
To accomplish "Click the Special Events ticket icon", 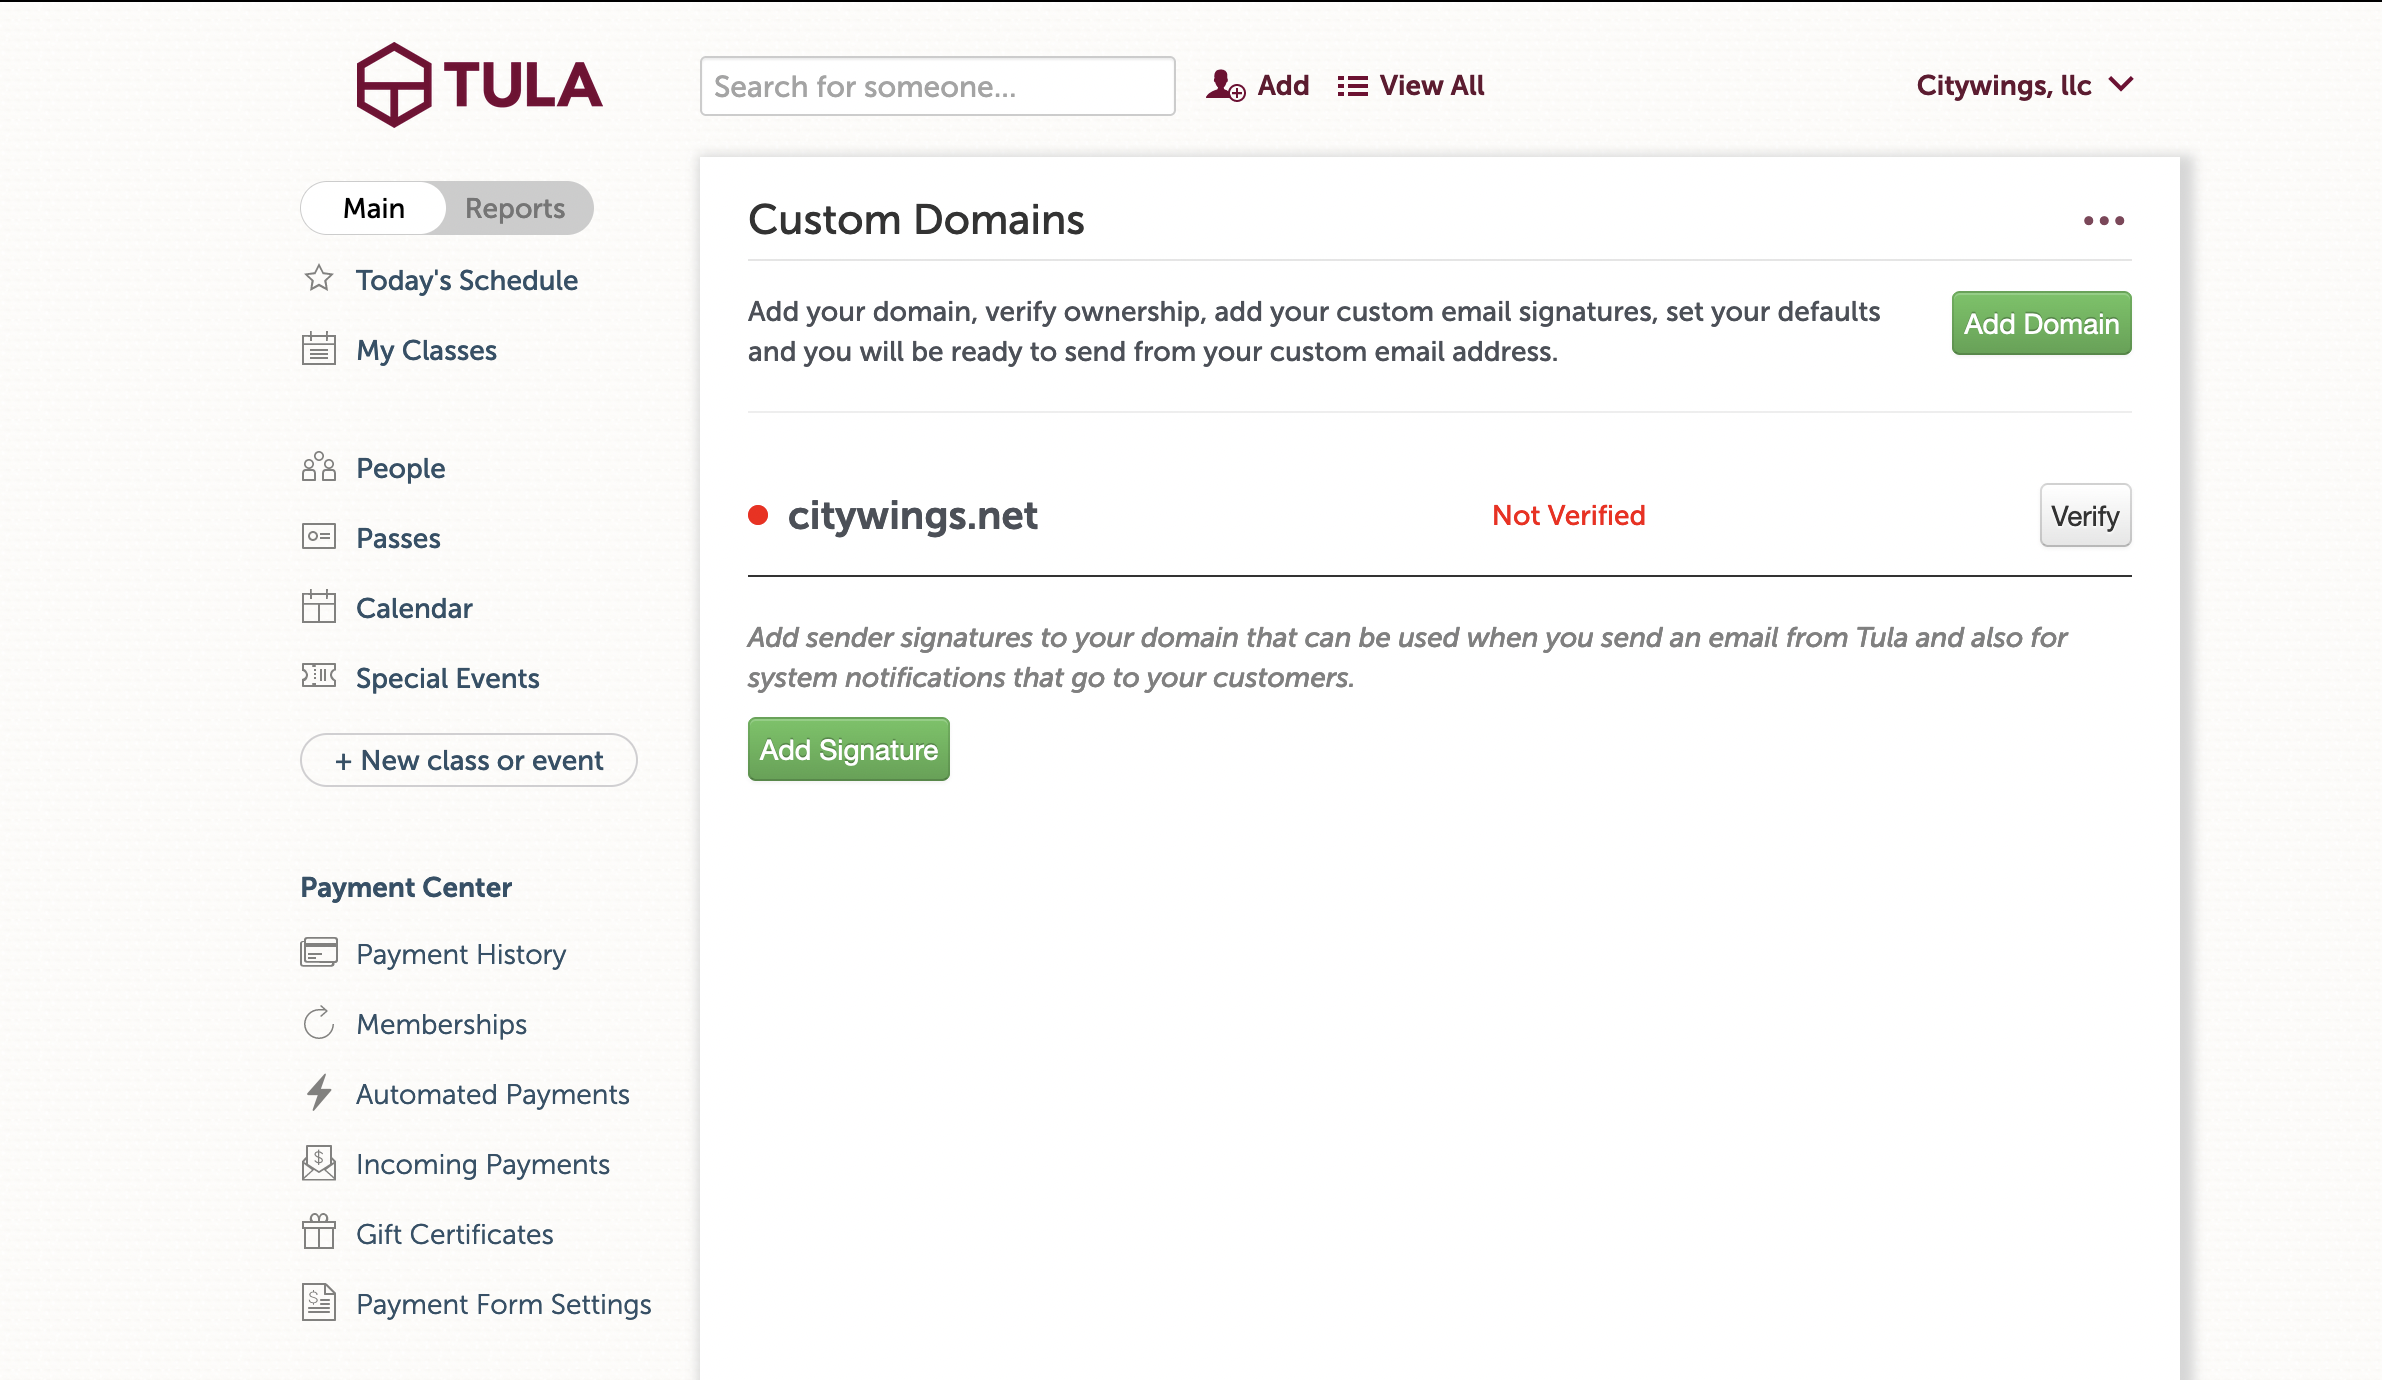I will tap(319, 676).
